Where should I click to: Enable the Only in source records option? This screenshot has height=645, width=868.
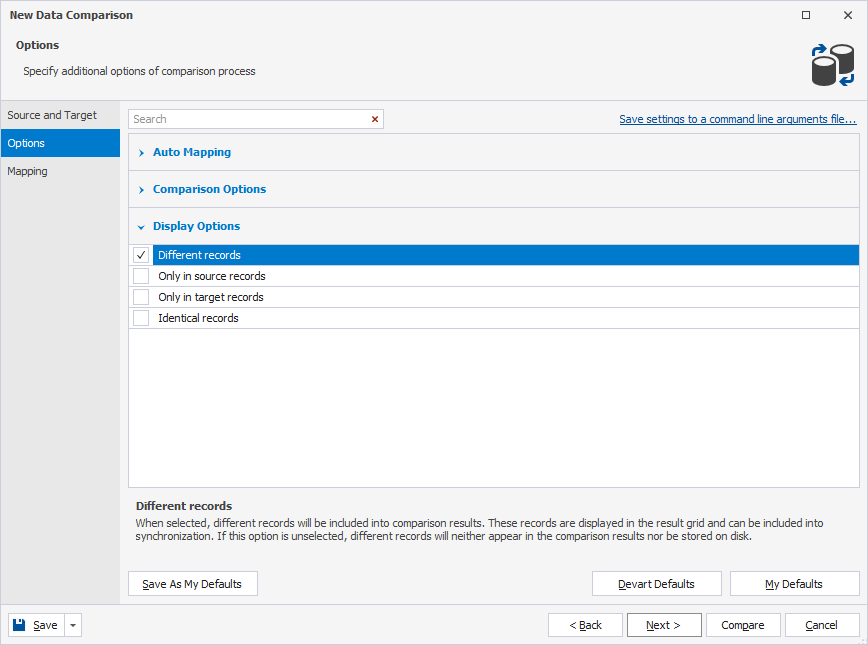click(141, 276)
